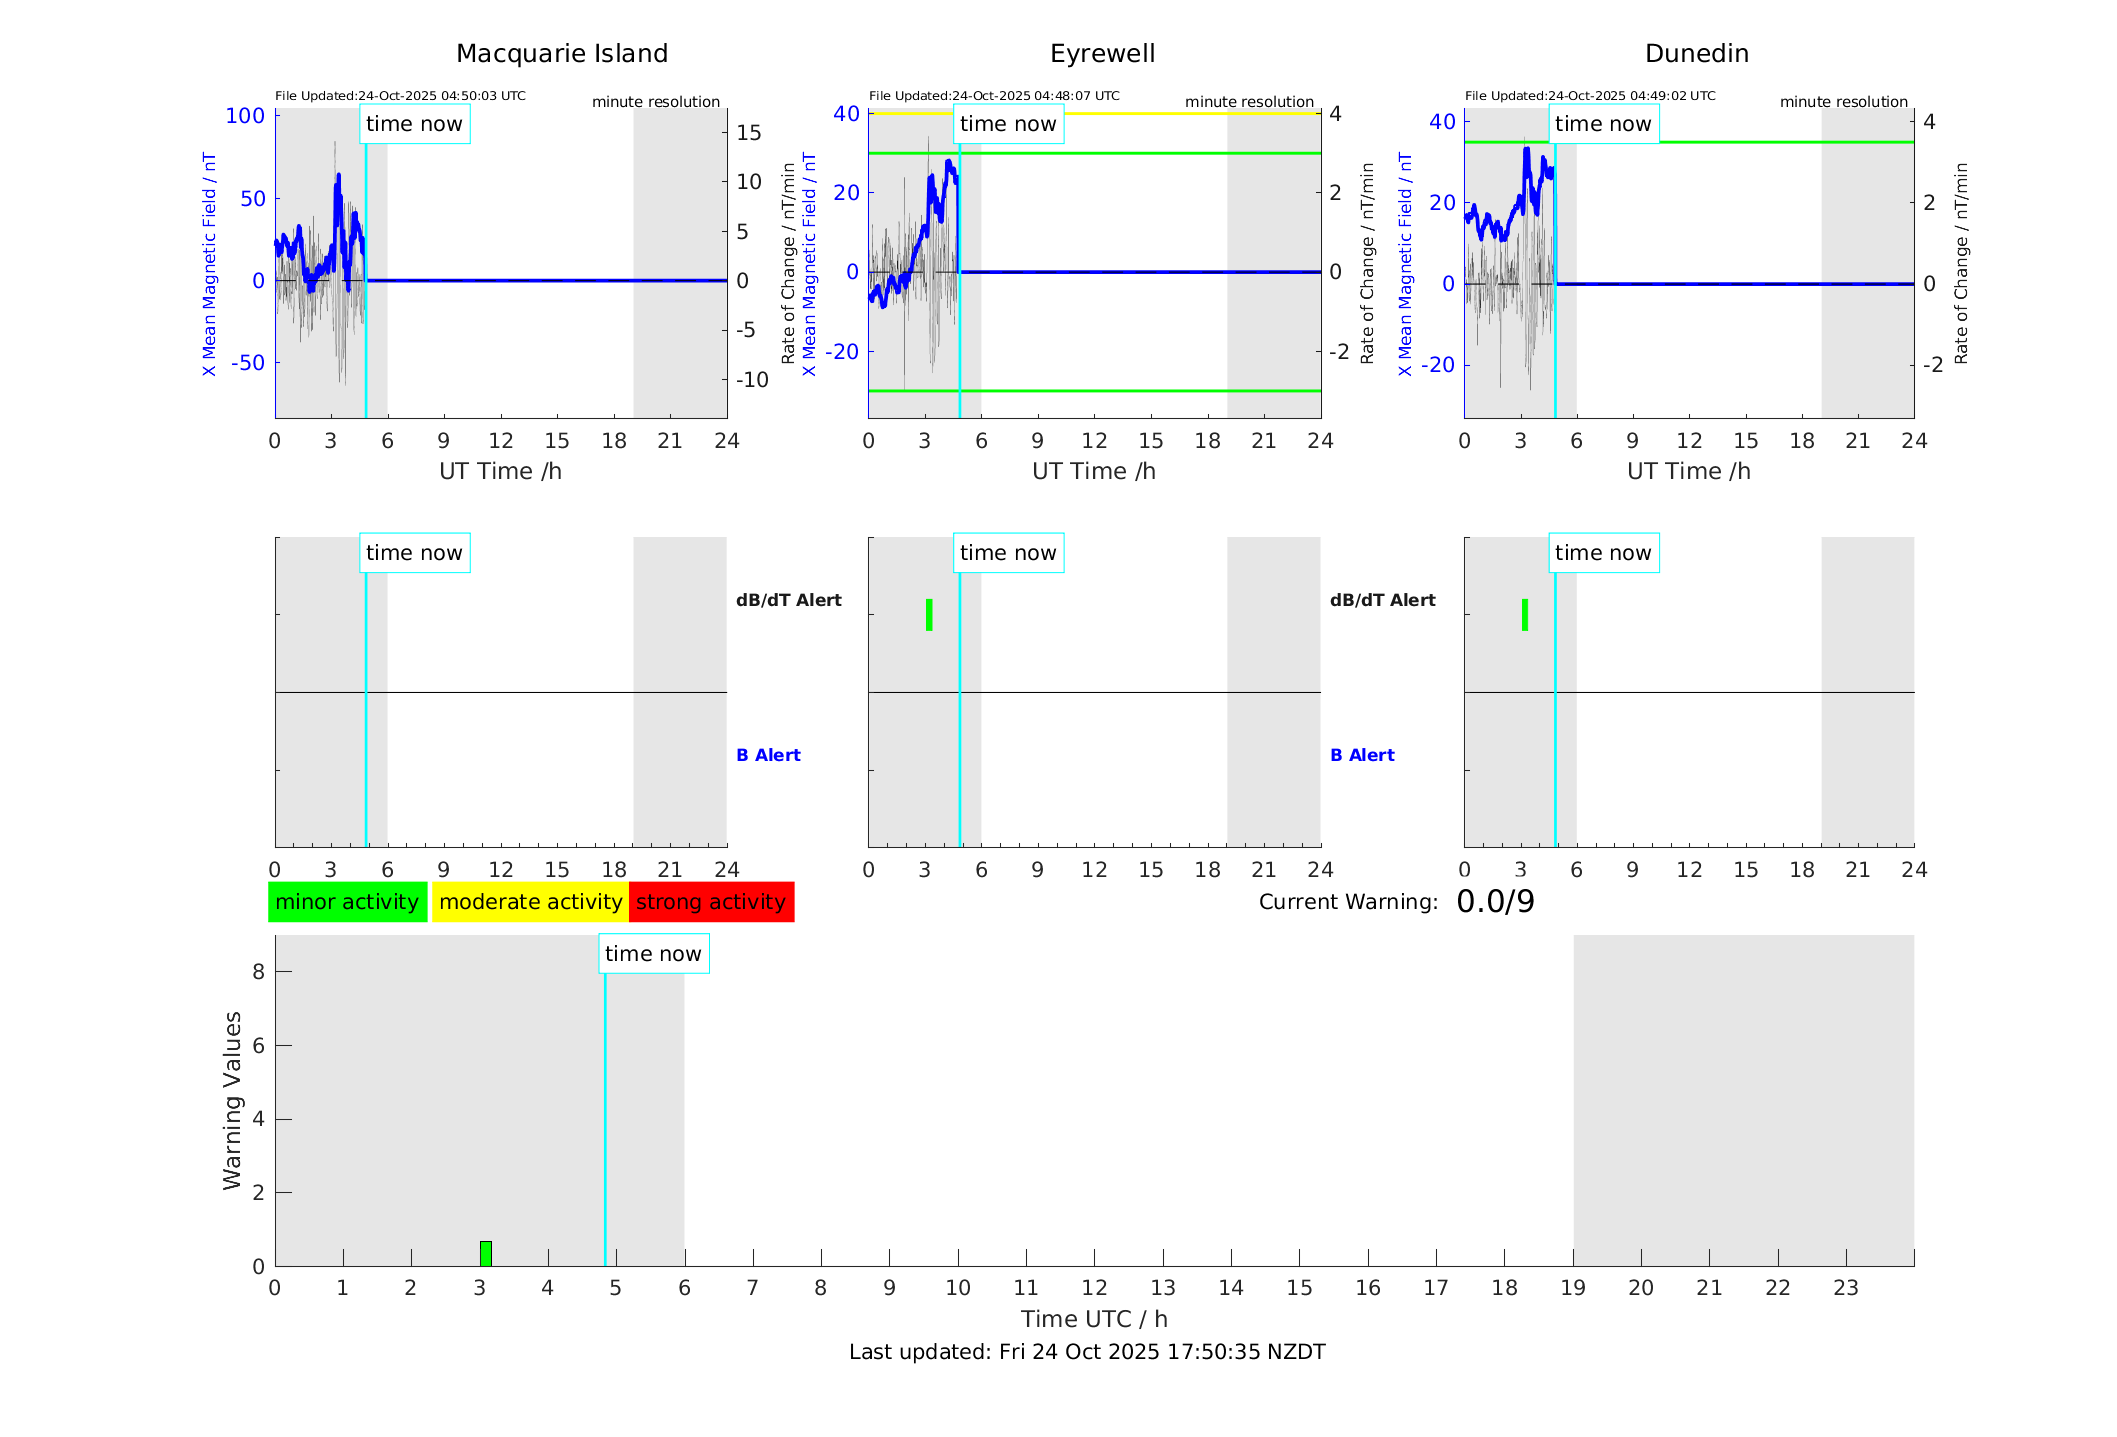
Task: Click time now label on Eyrewell alert panel
Action: point(1008,553)
